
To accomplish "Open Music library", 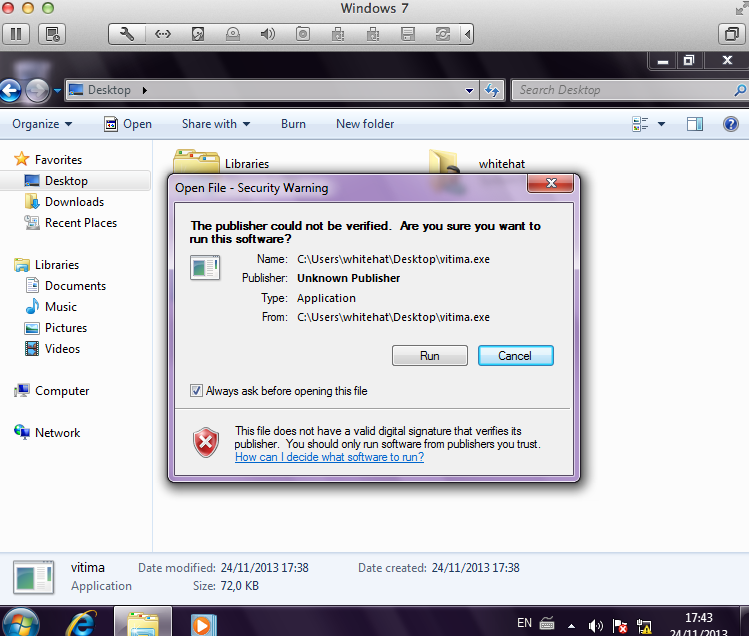I will coord(51,306).
